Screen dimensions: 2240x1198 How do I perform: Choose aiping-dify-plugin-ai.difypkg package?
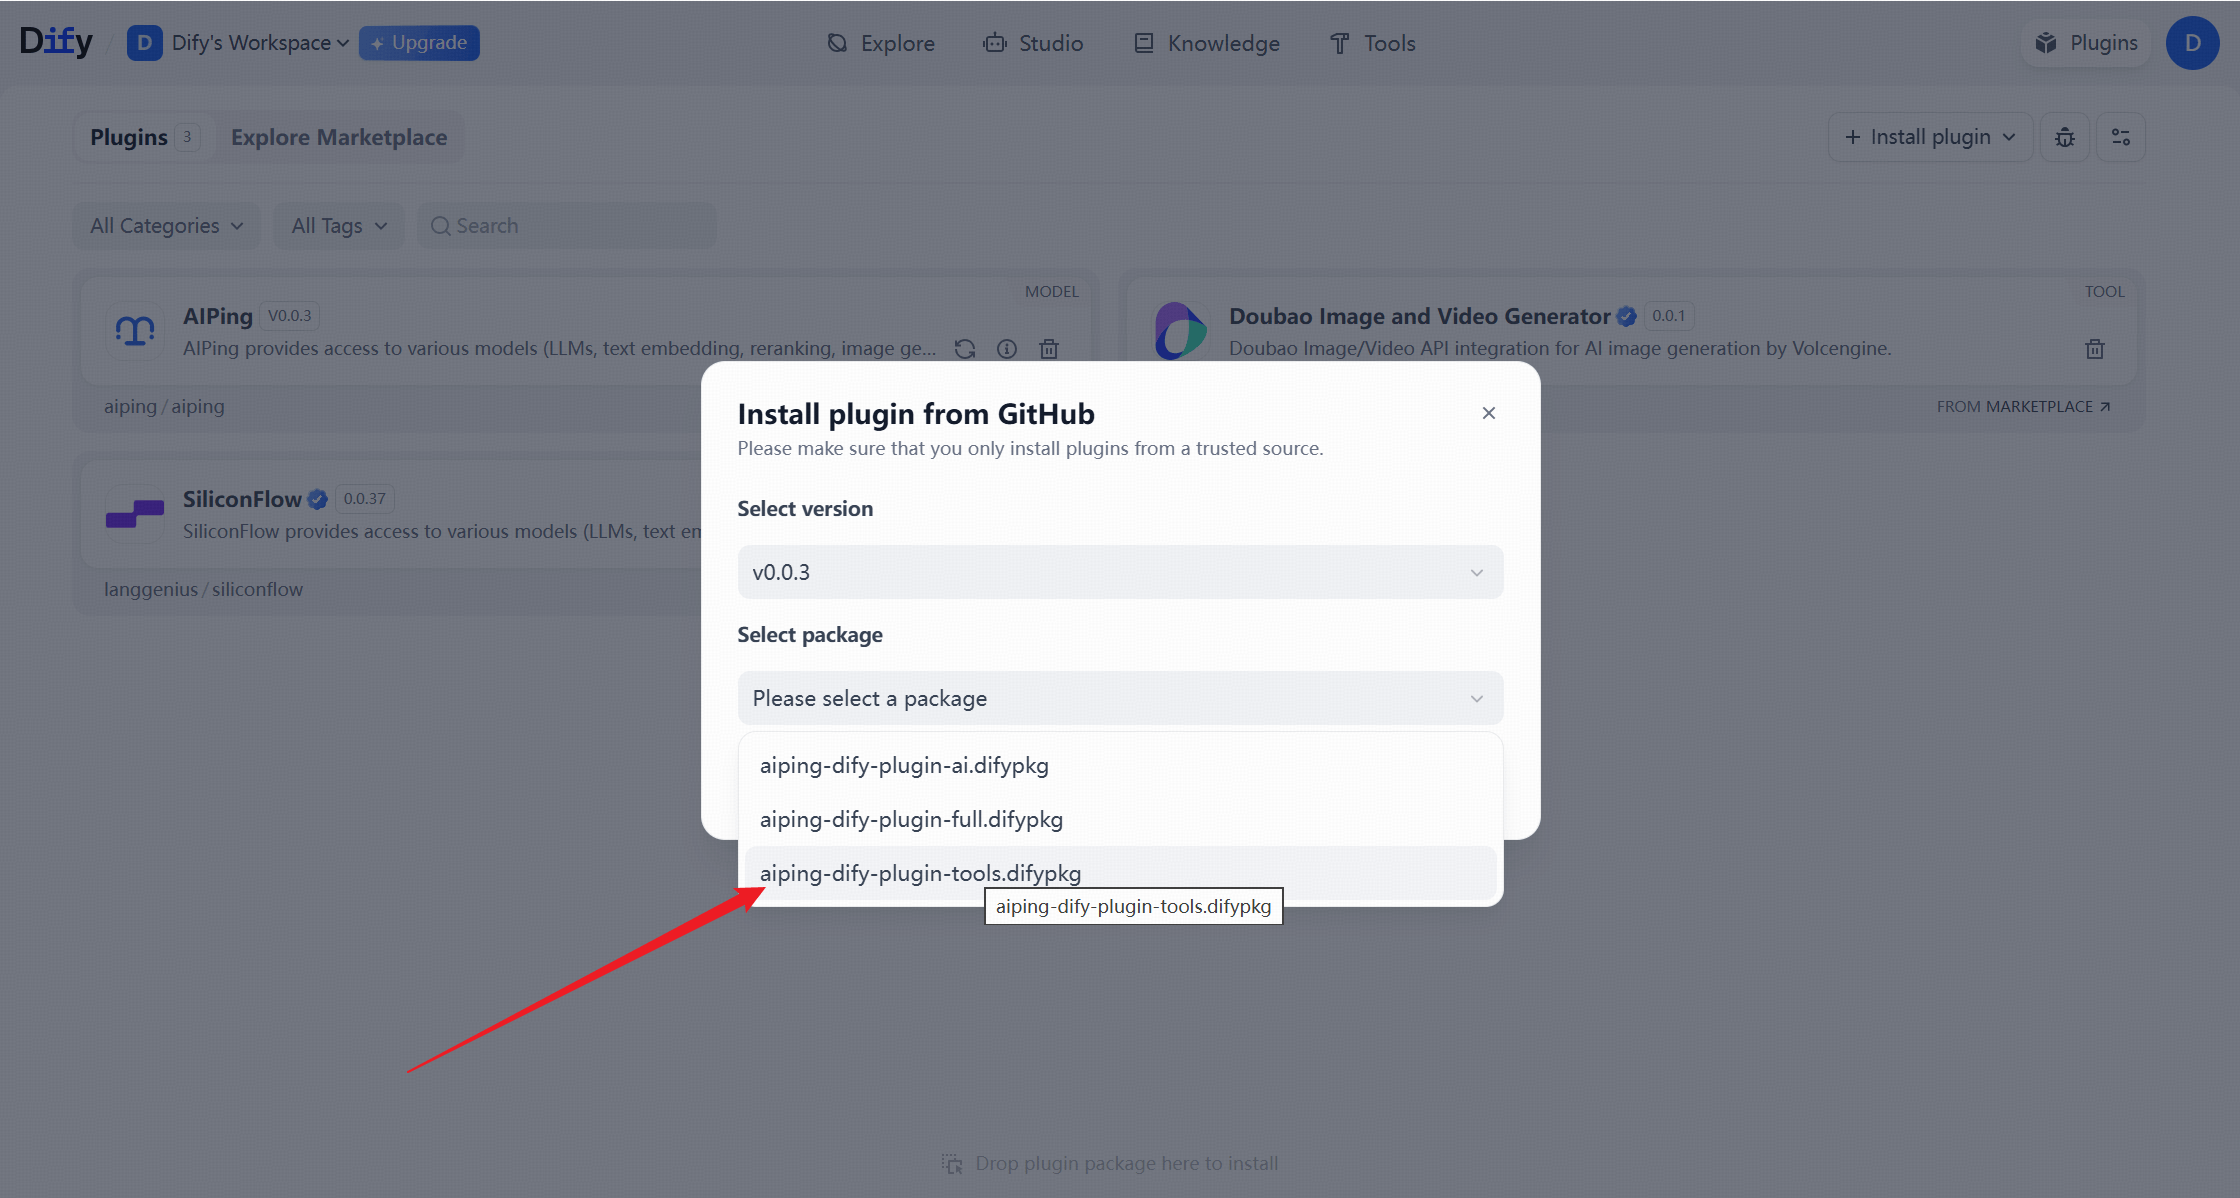coord(904,765)
